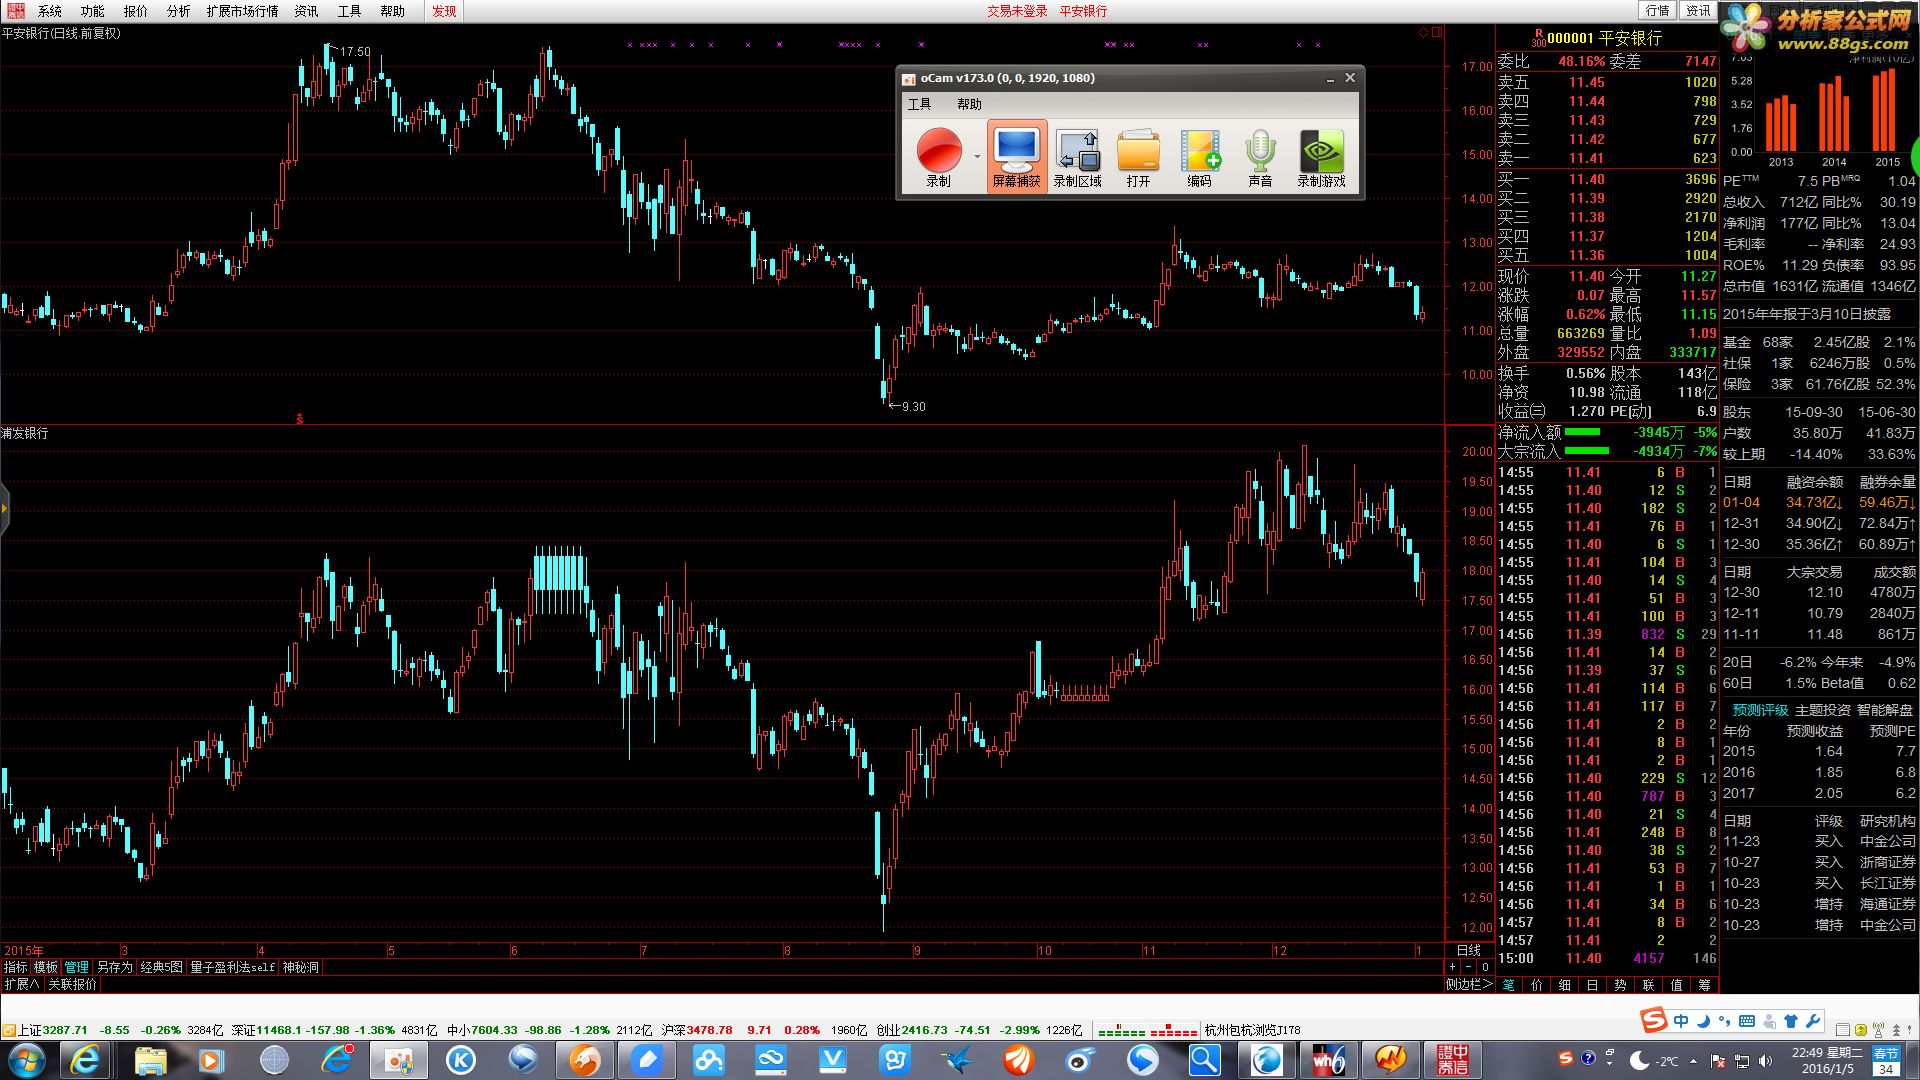This screenshot has height=1080, width=1920.
Task: Click the 行情 button at top right
Action: (1658, 10)
